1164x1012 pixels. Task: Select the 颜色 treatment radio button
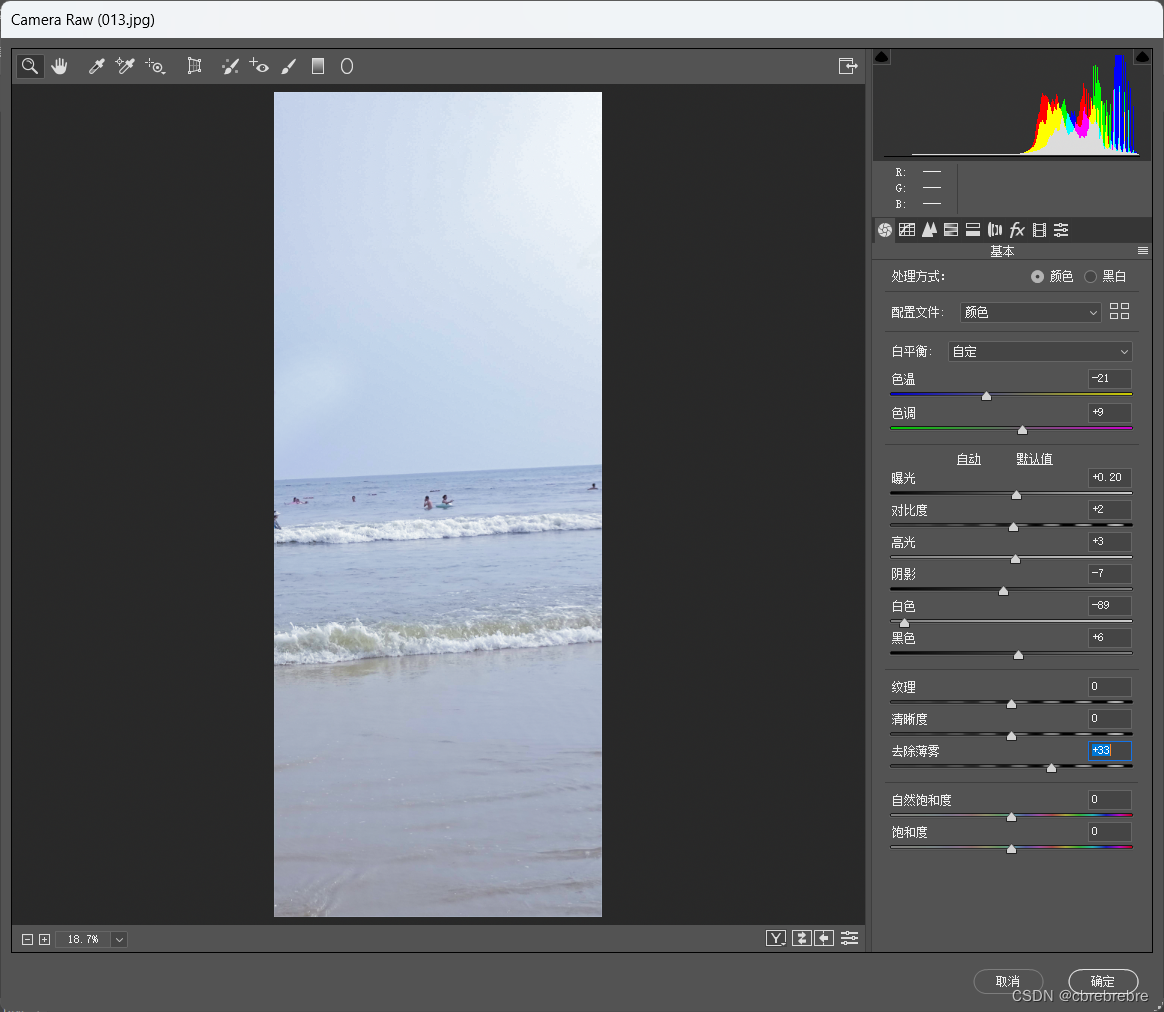1037,276
